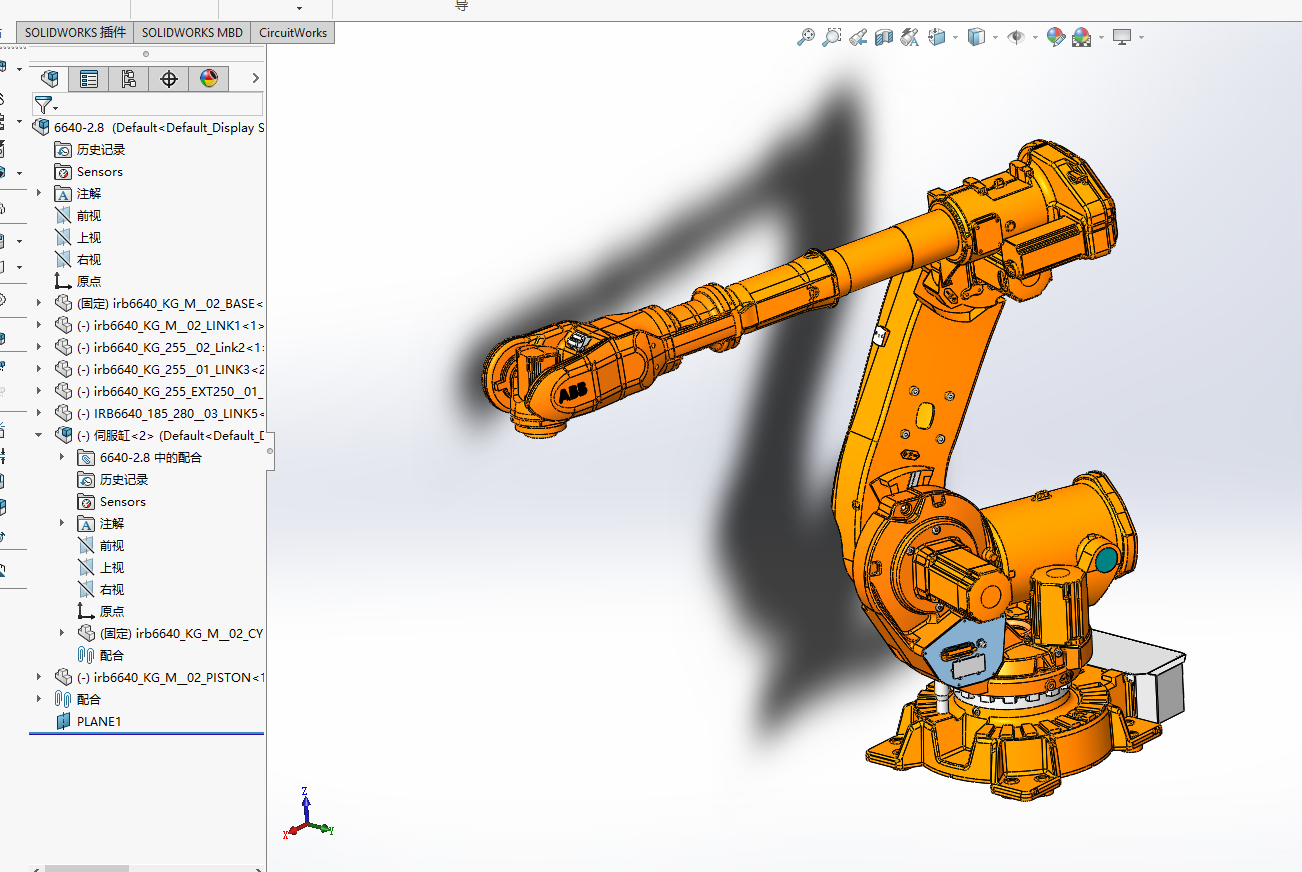Image resolution: width=1302 pixels, height=872 pixels.
Task: Select the top-level Sensors folder
Action: (89, 171)
